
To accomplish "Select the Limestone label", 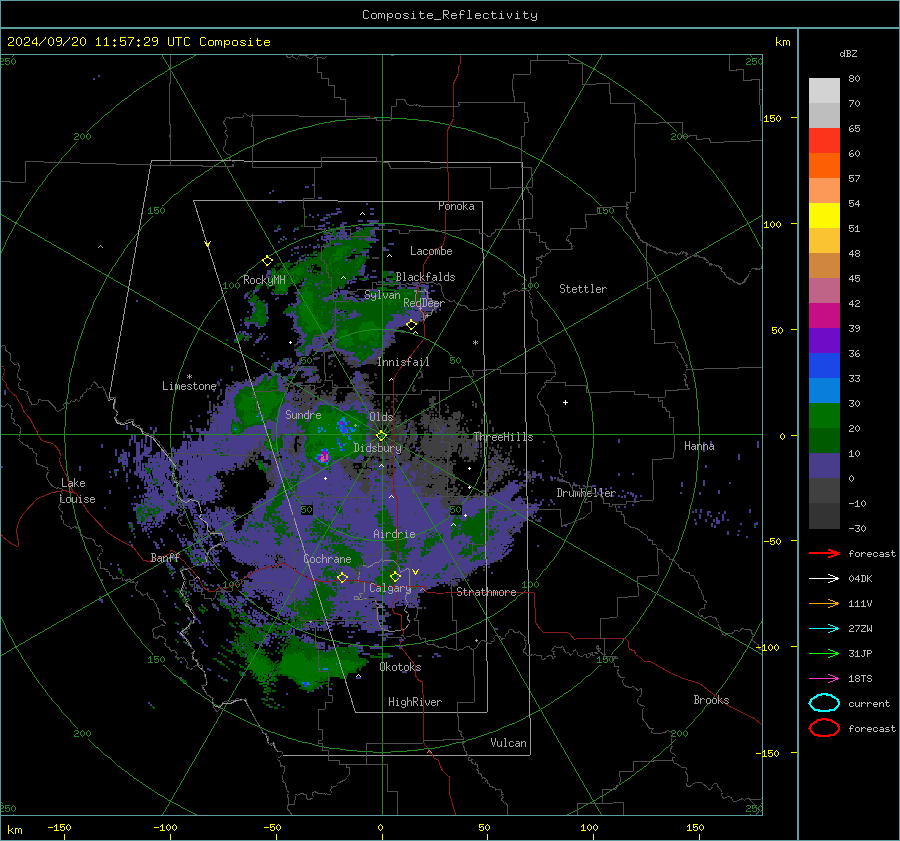I will point(189,386).
